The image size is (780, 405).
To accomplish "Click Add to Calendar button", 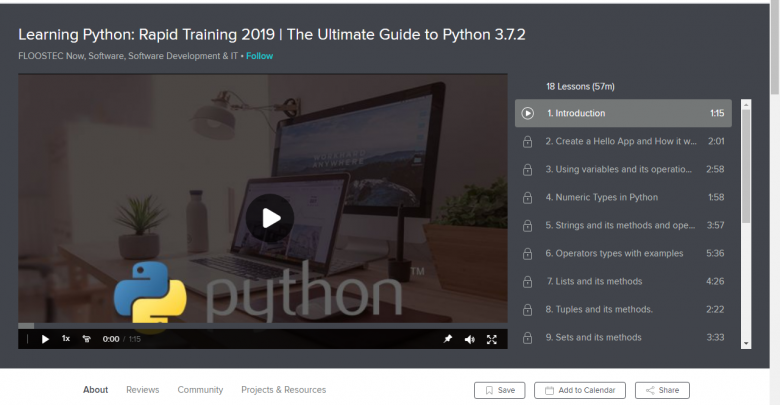I will pos(580,391).
